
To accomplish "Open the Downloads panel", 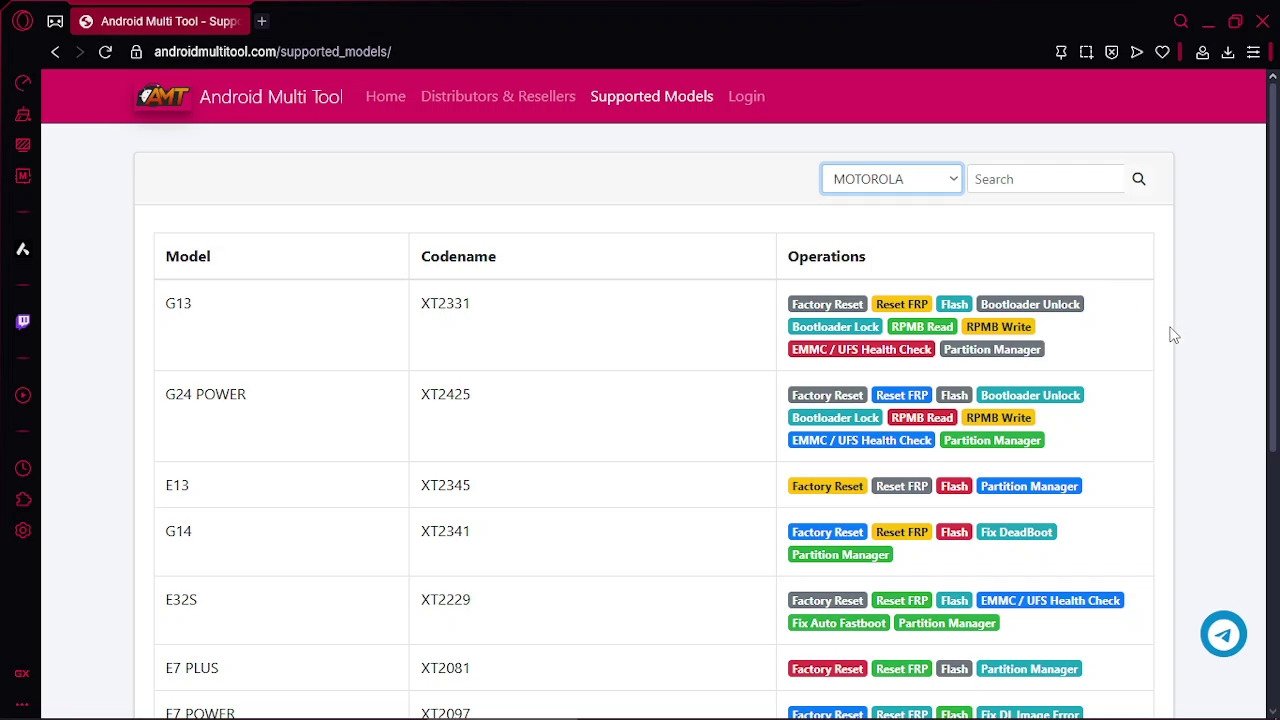I will coord(1228,52).
